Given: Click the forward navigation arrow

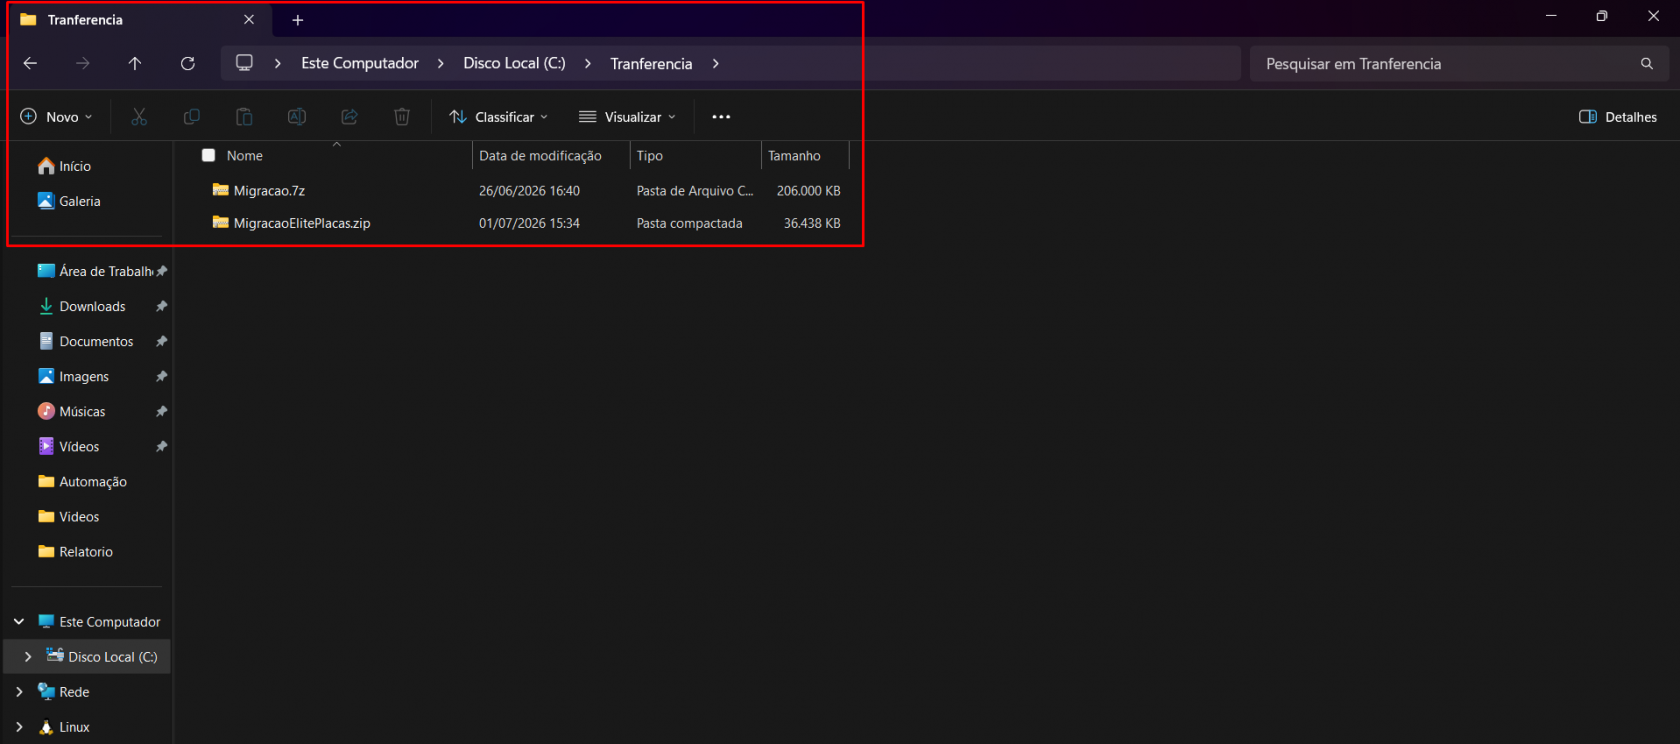Looking at the screenshot, I should (x=83, y=63).
